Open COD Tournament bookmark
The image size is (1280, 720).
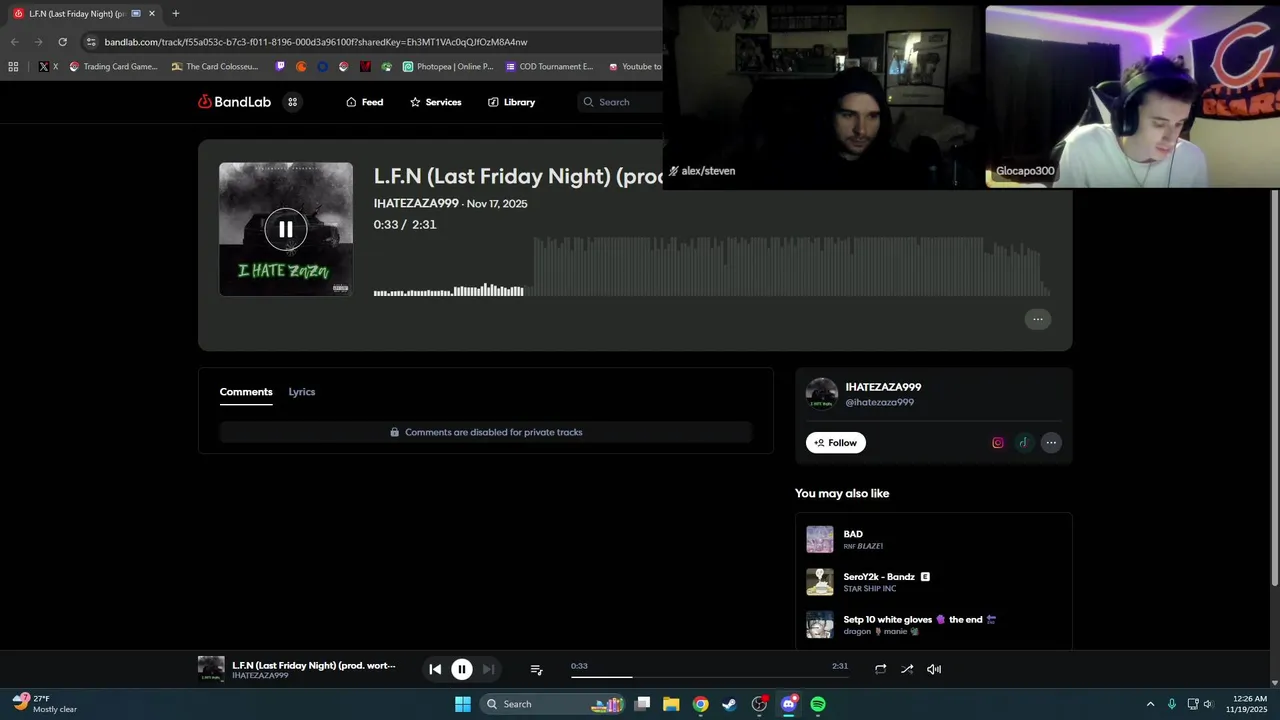pyautogui.click(x=550, y=67)
